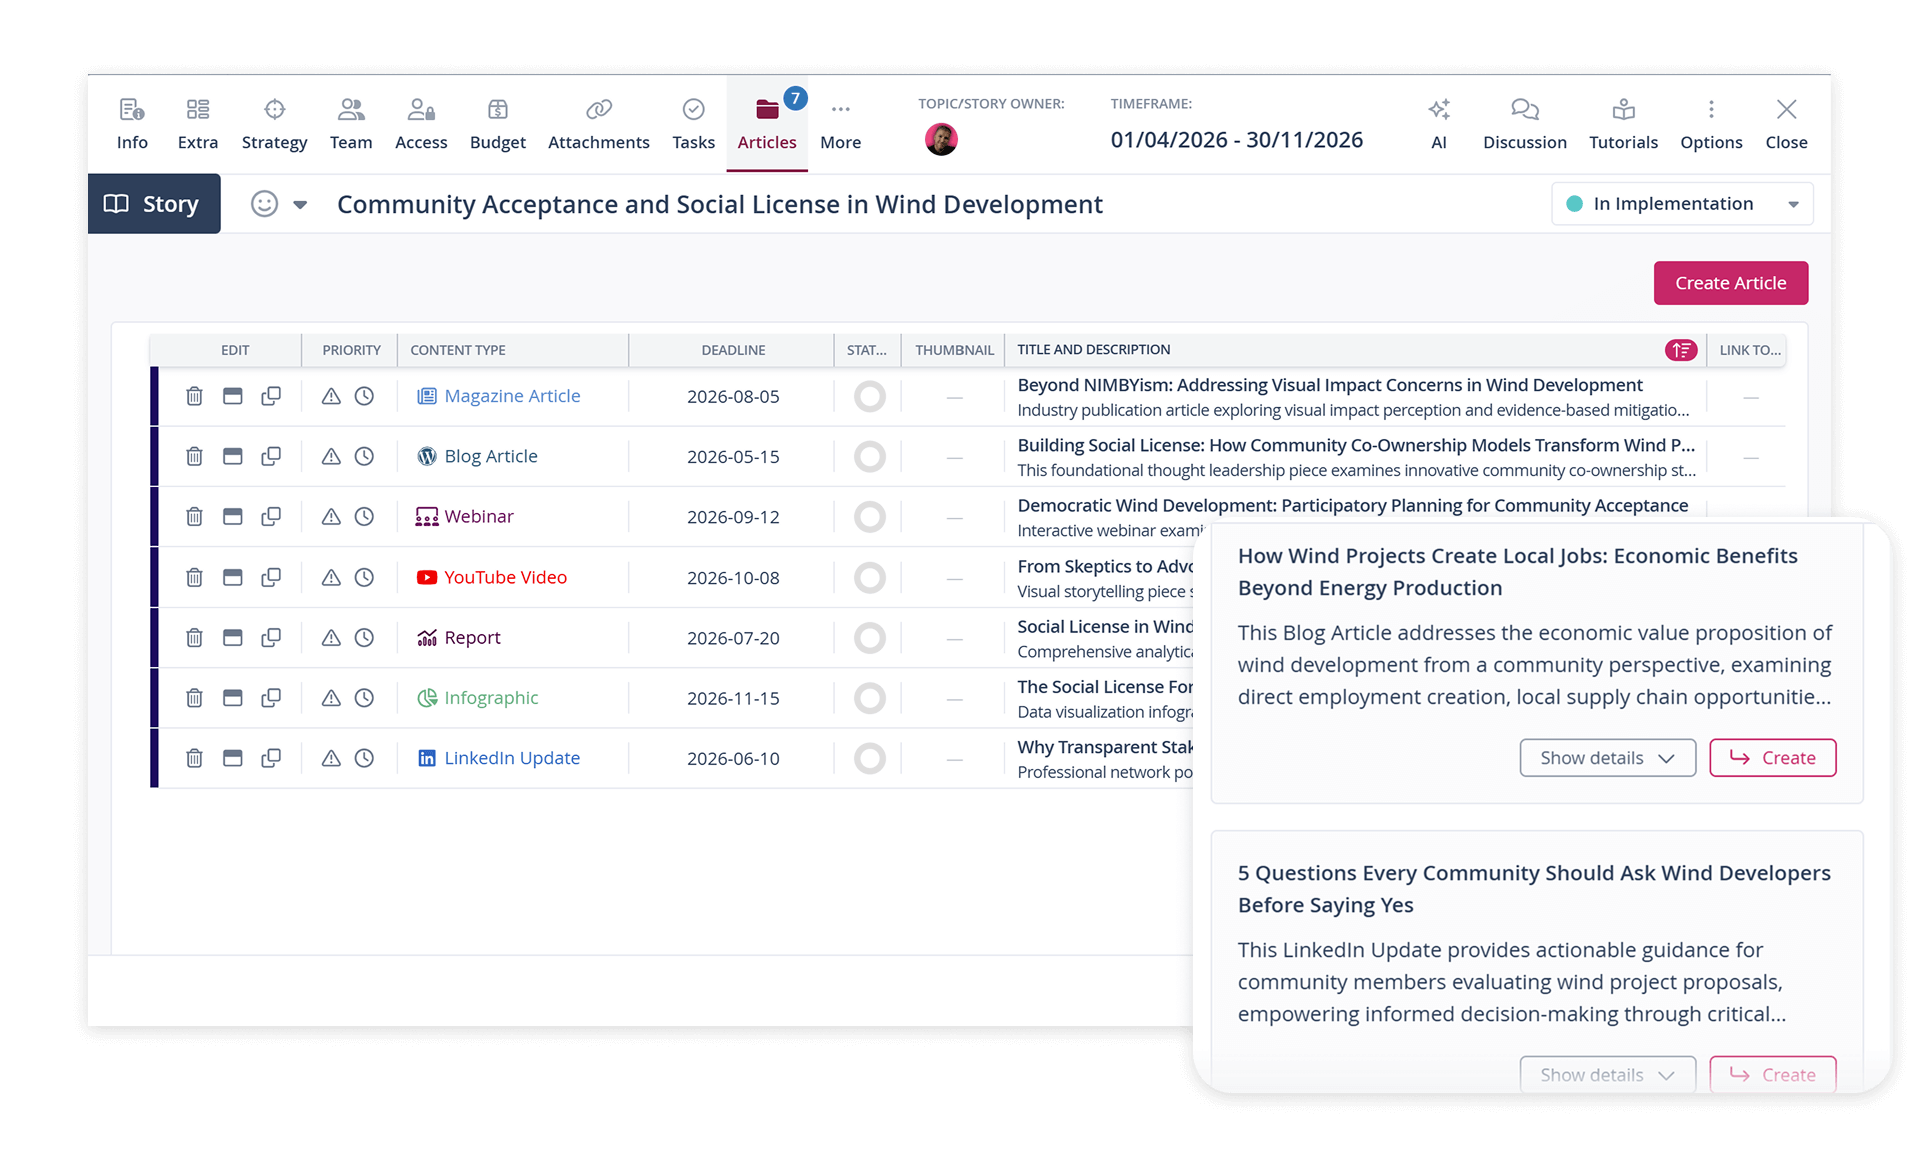The height and width of the screenshot is (1167, 1920).
Task: Set a deadline reminder on the Report row
Action: tap(365, 638)
